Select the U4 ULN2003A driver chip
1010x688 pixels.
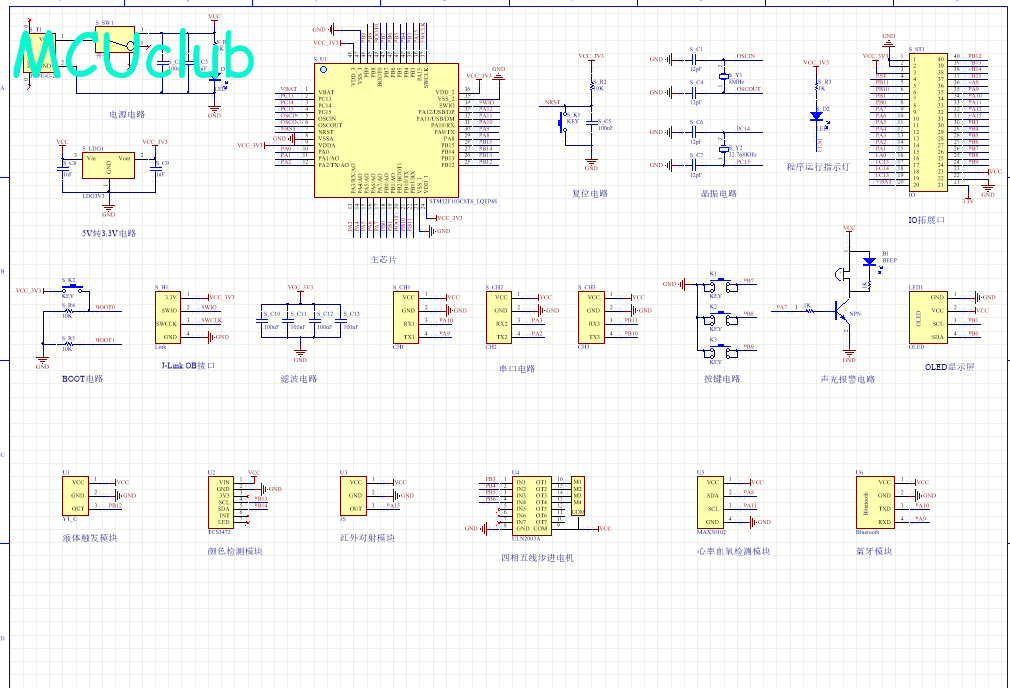coord(531,505)
